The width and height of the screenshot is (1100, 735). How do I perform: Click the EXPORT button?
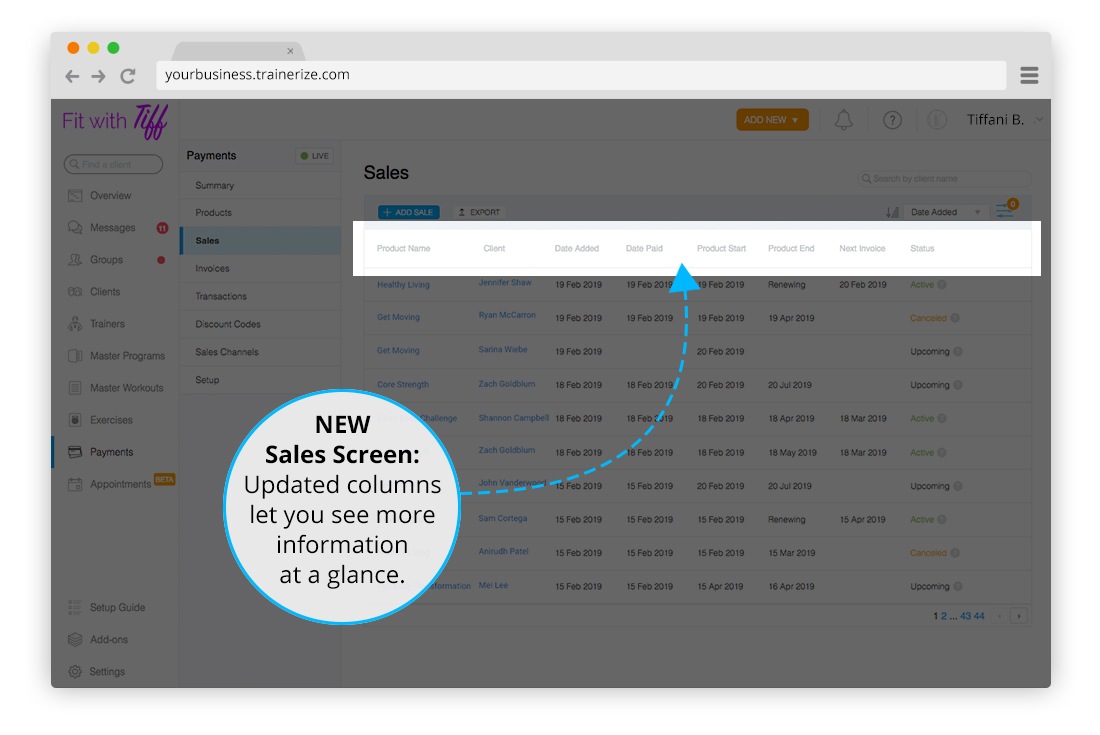479,213
